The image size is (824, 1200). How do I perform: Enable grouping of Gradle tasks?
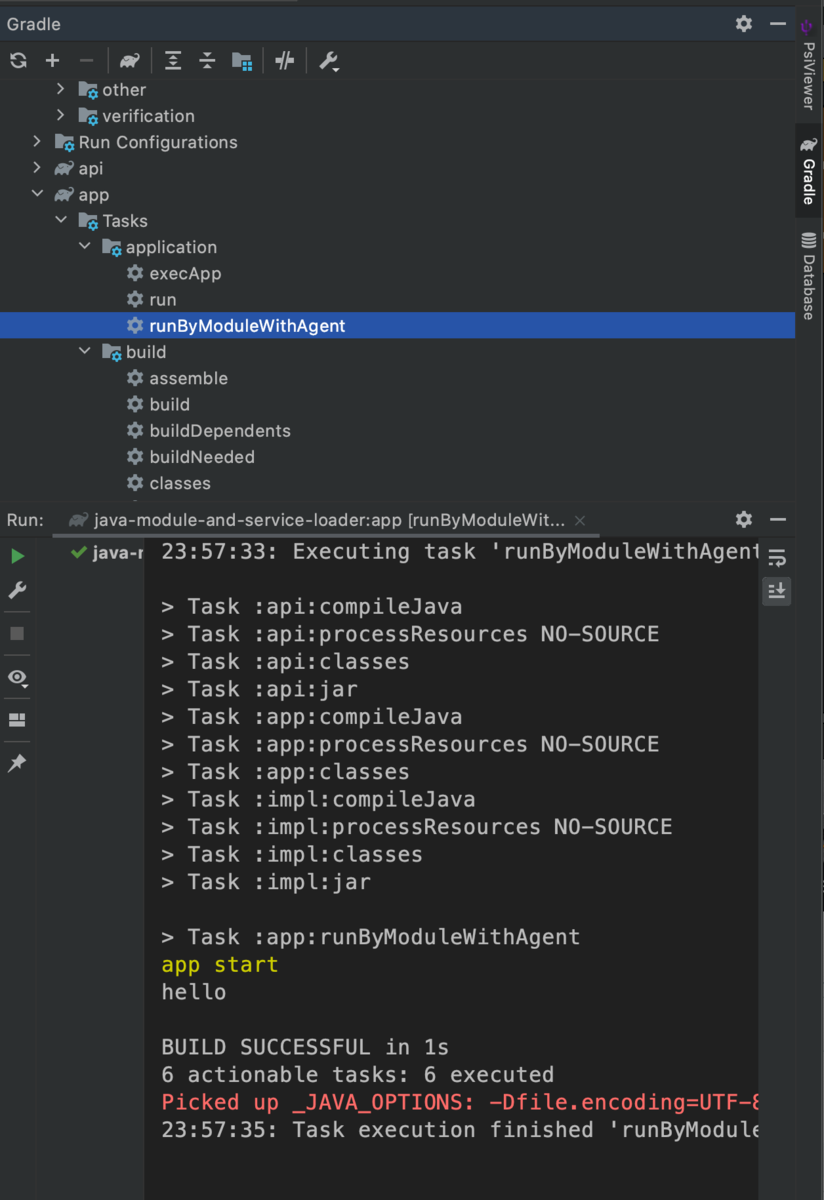point(242,61)
